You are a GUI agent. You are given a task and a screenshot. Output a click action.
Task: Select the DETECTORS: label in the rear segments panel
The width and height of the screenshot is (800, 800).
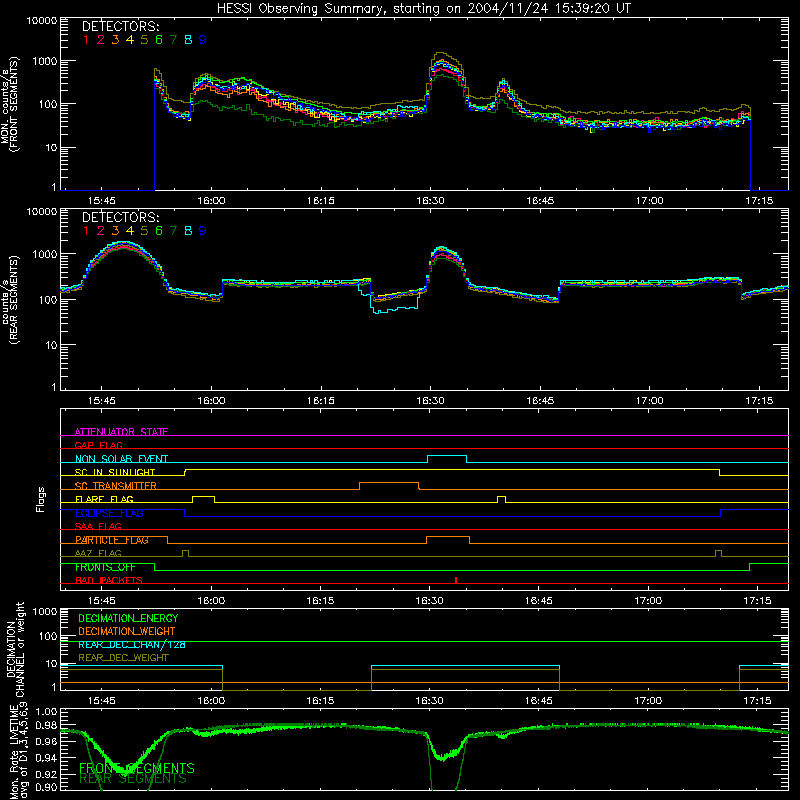[120, 217]
